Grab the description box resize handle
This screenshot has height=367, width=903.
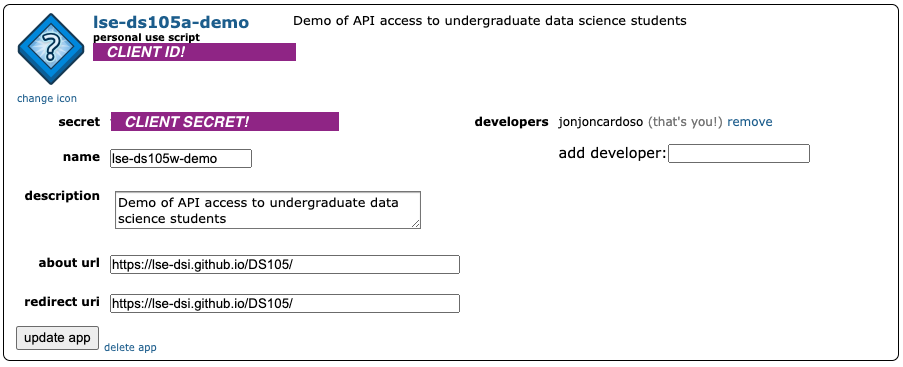pyautogui.click(x=416, y=224)
